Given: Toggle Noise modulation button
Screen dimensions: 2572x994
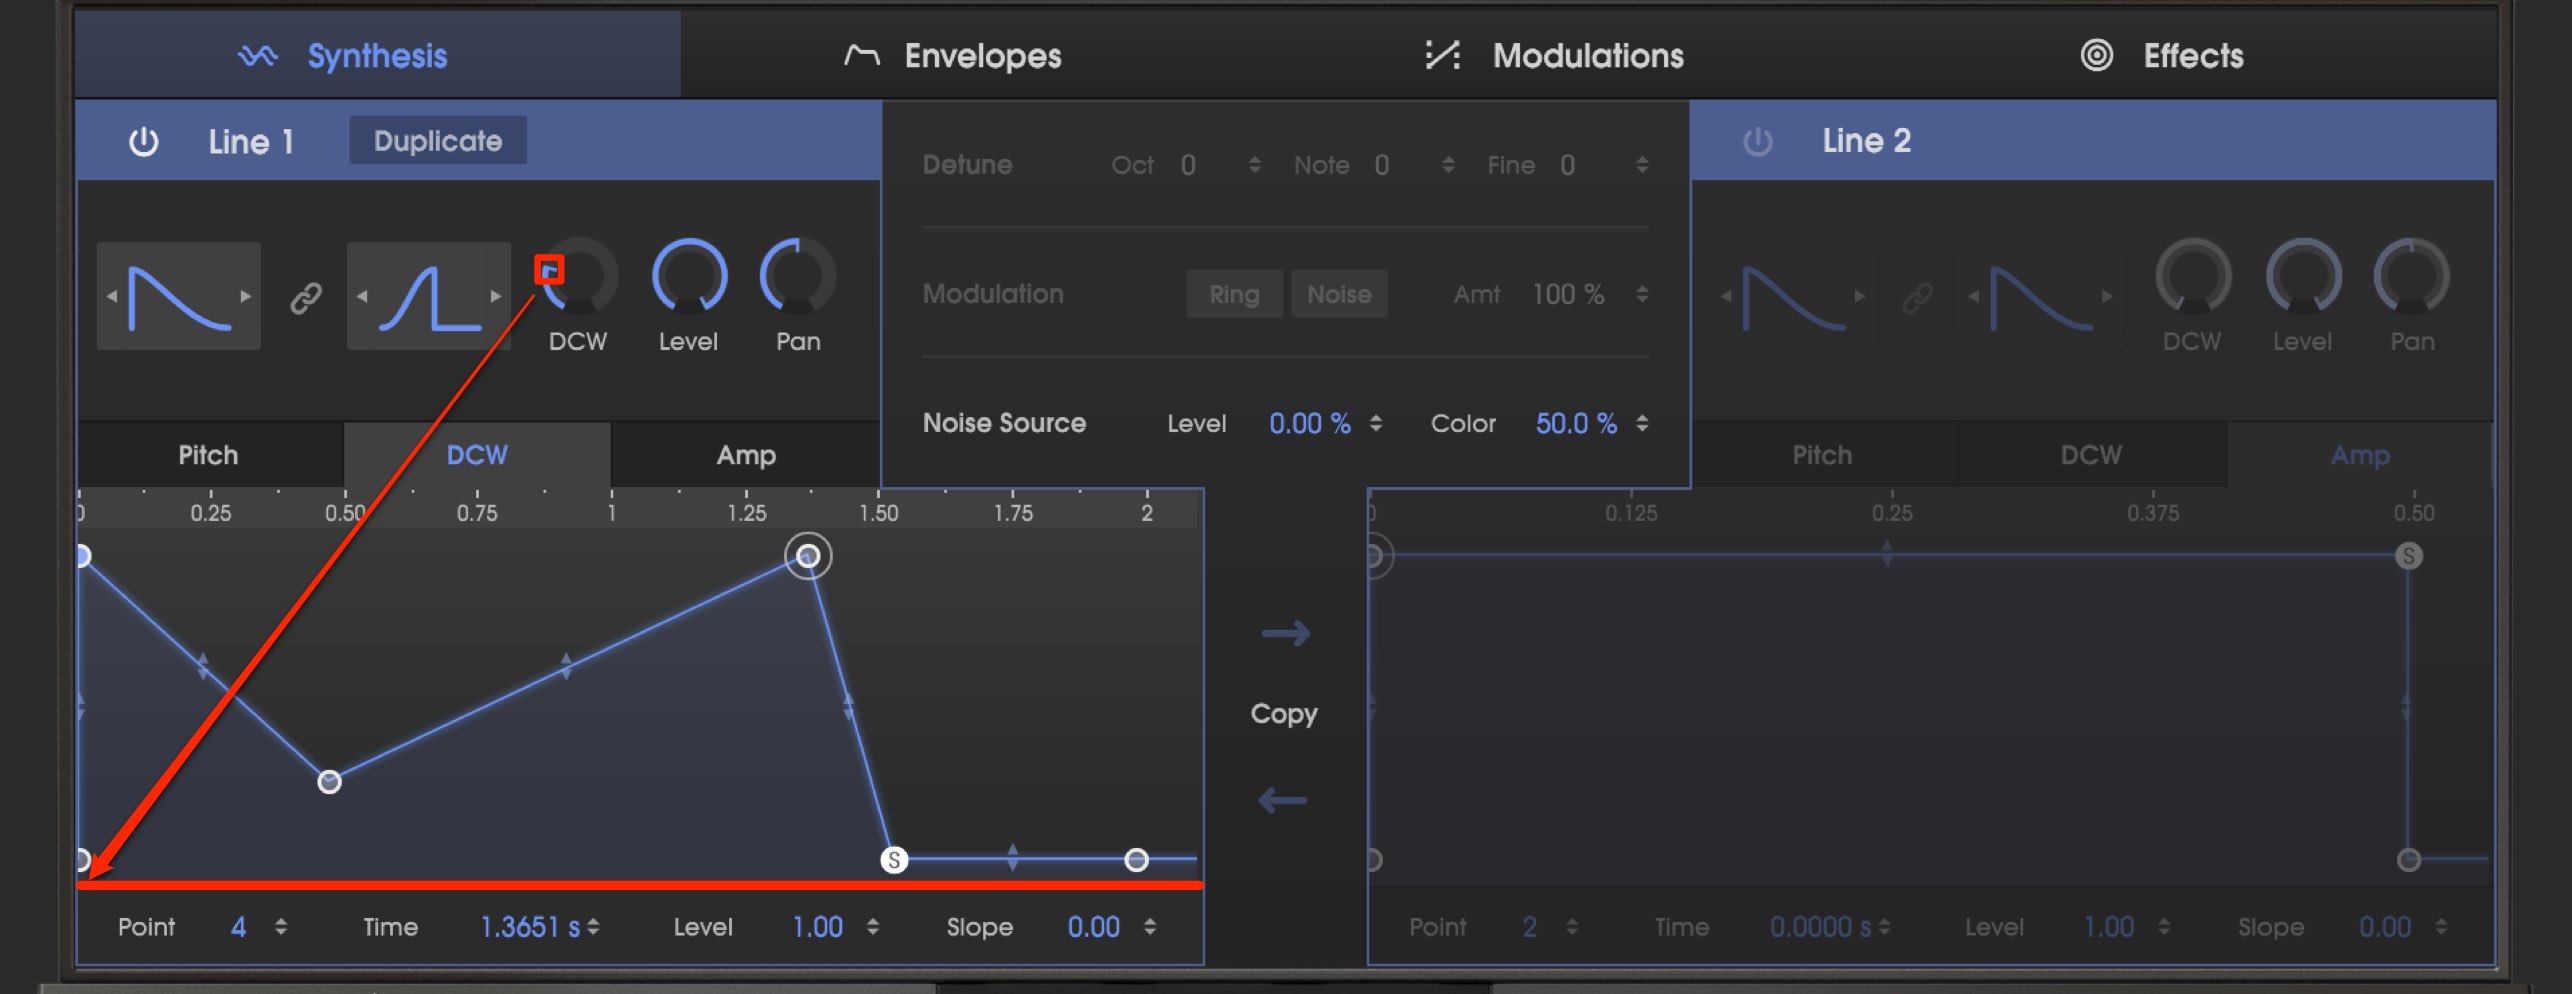Looking at the screenshot, I should pyautogui.click(x=1339, y=294).
